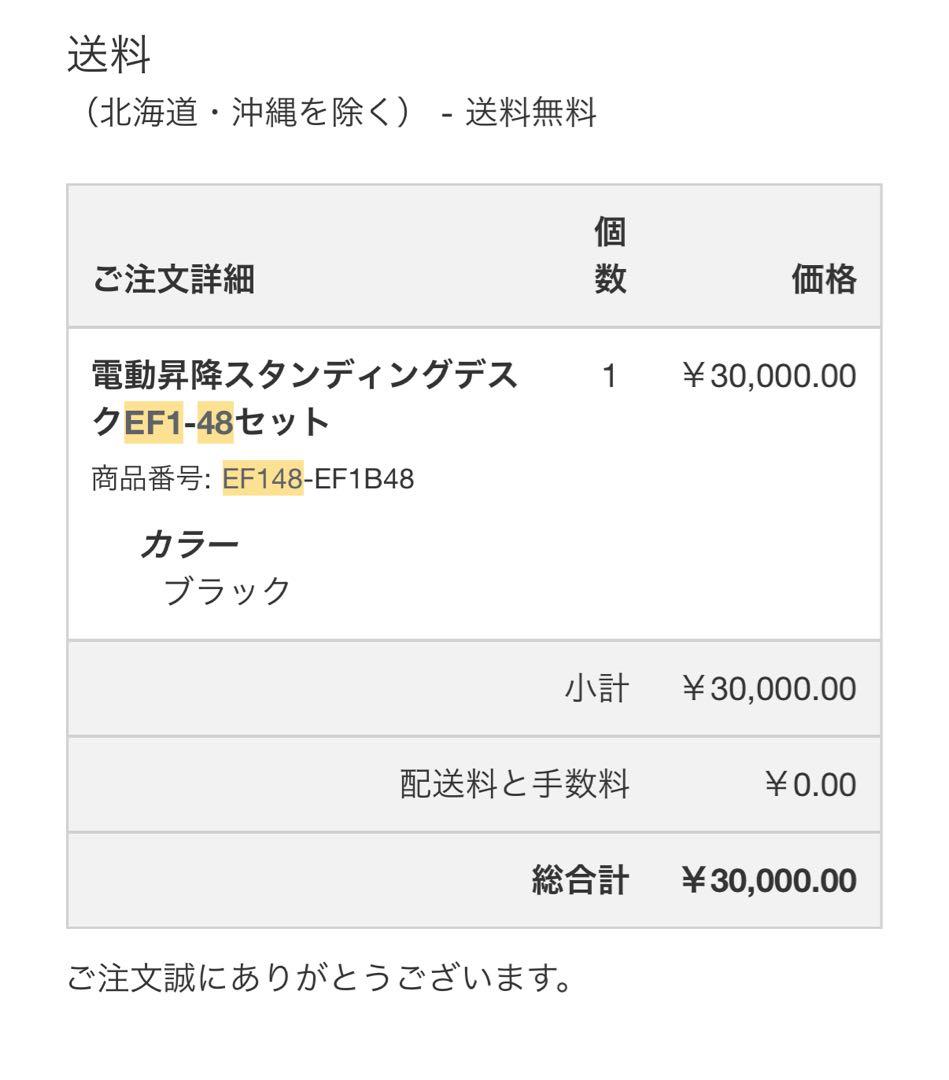
Task: Open the 電動昇降スタンディングデスク product name
Action: [305, 377]
